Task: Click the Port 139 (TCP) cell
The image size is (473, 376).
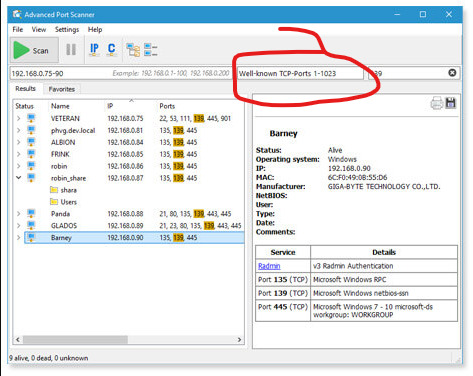Action: point(283,293)
